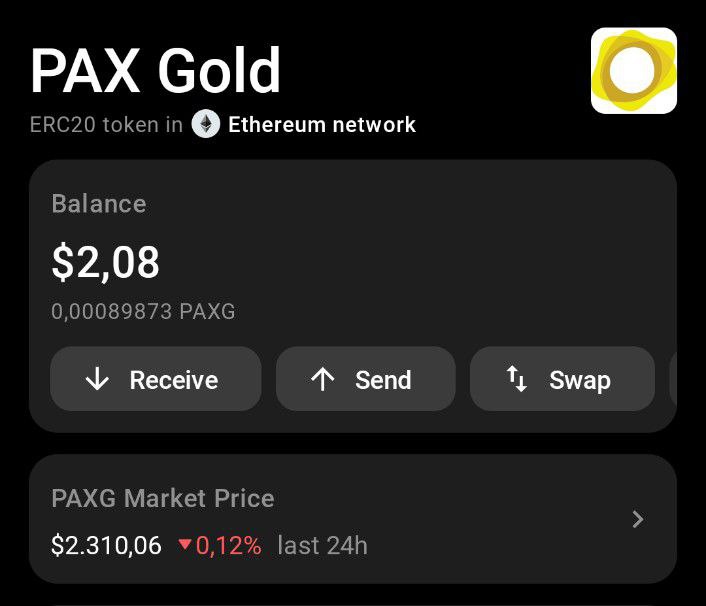Click the up-arrow icon beside Send
706x606 pixels.
(x=322, y=380)
